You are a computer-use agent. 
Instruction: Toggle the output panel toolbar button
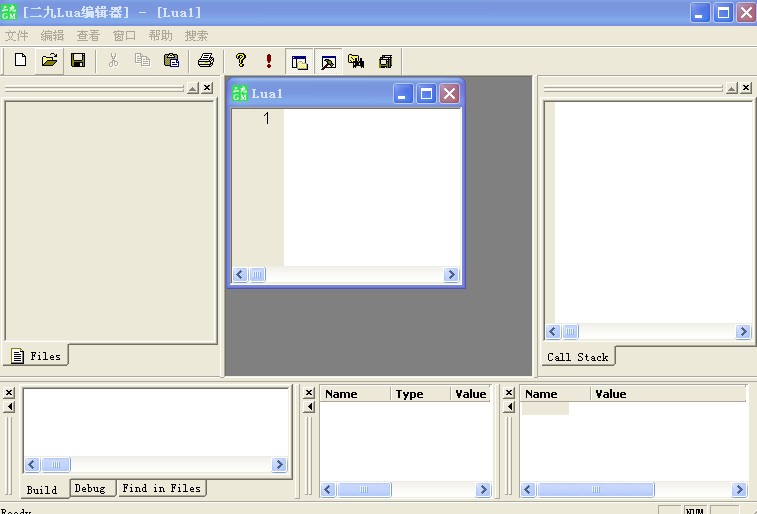tap(328, 61)
